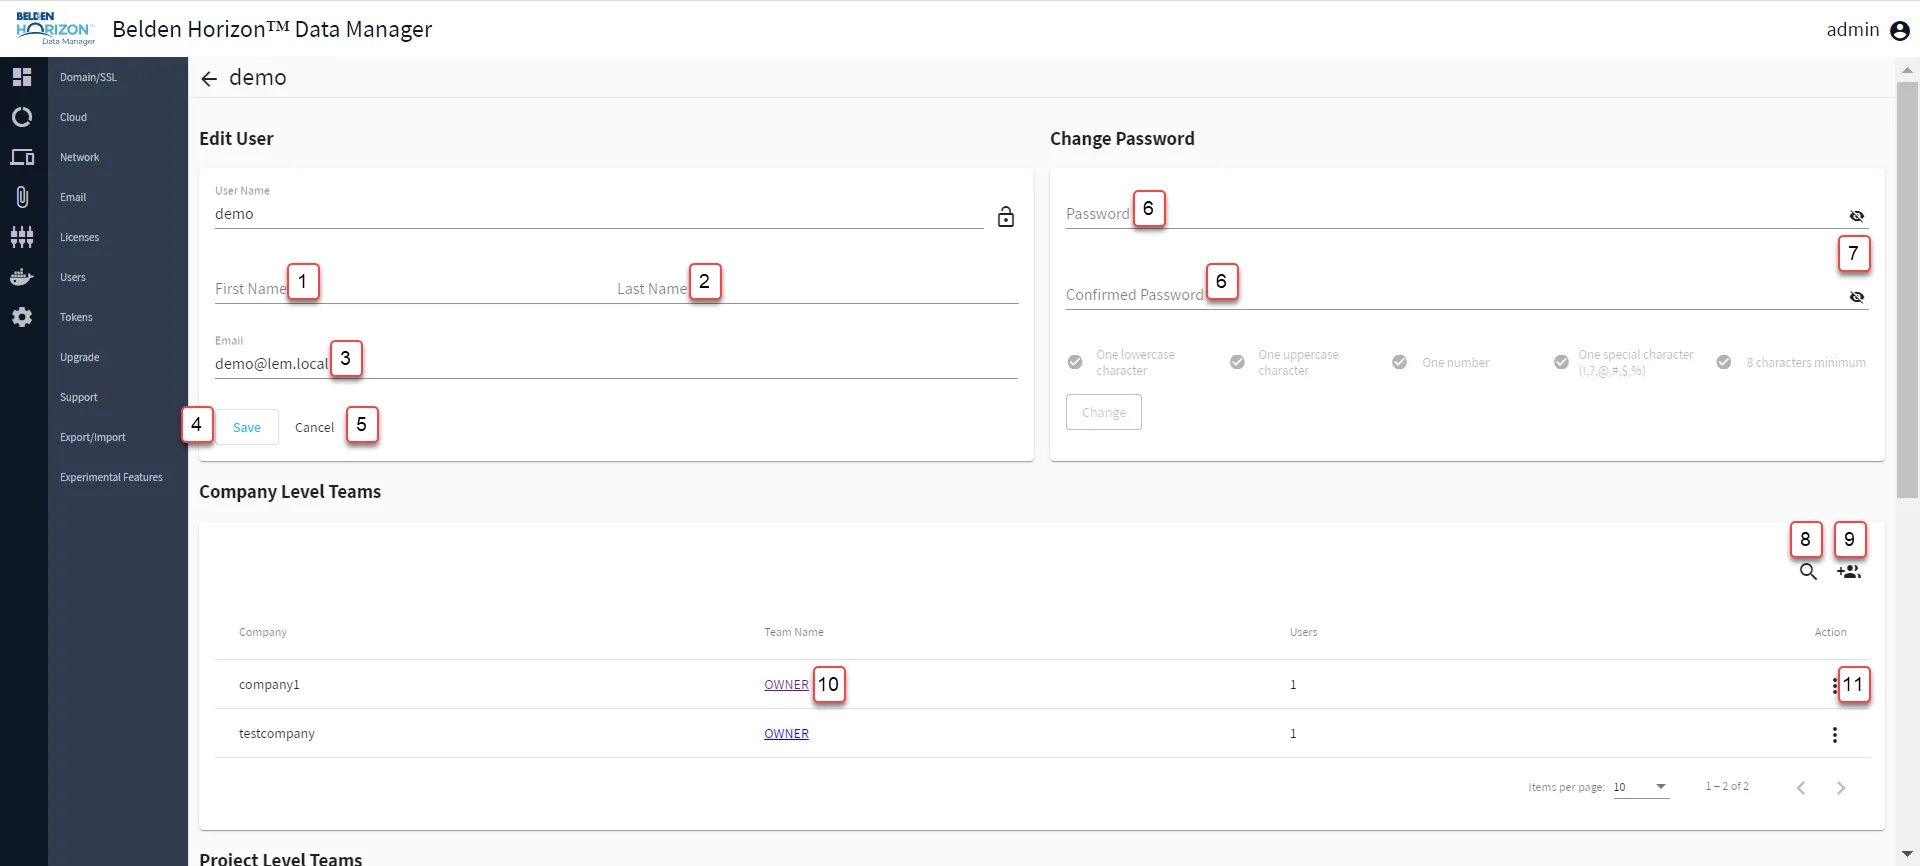The image size is (1920, 866).
Task: Click the User Name field showing demo
Action: tap(599, 214)
